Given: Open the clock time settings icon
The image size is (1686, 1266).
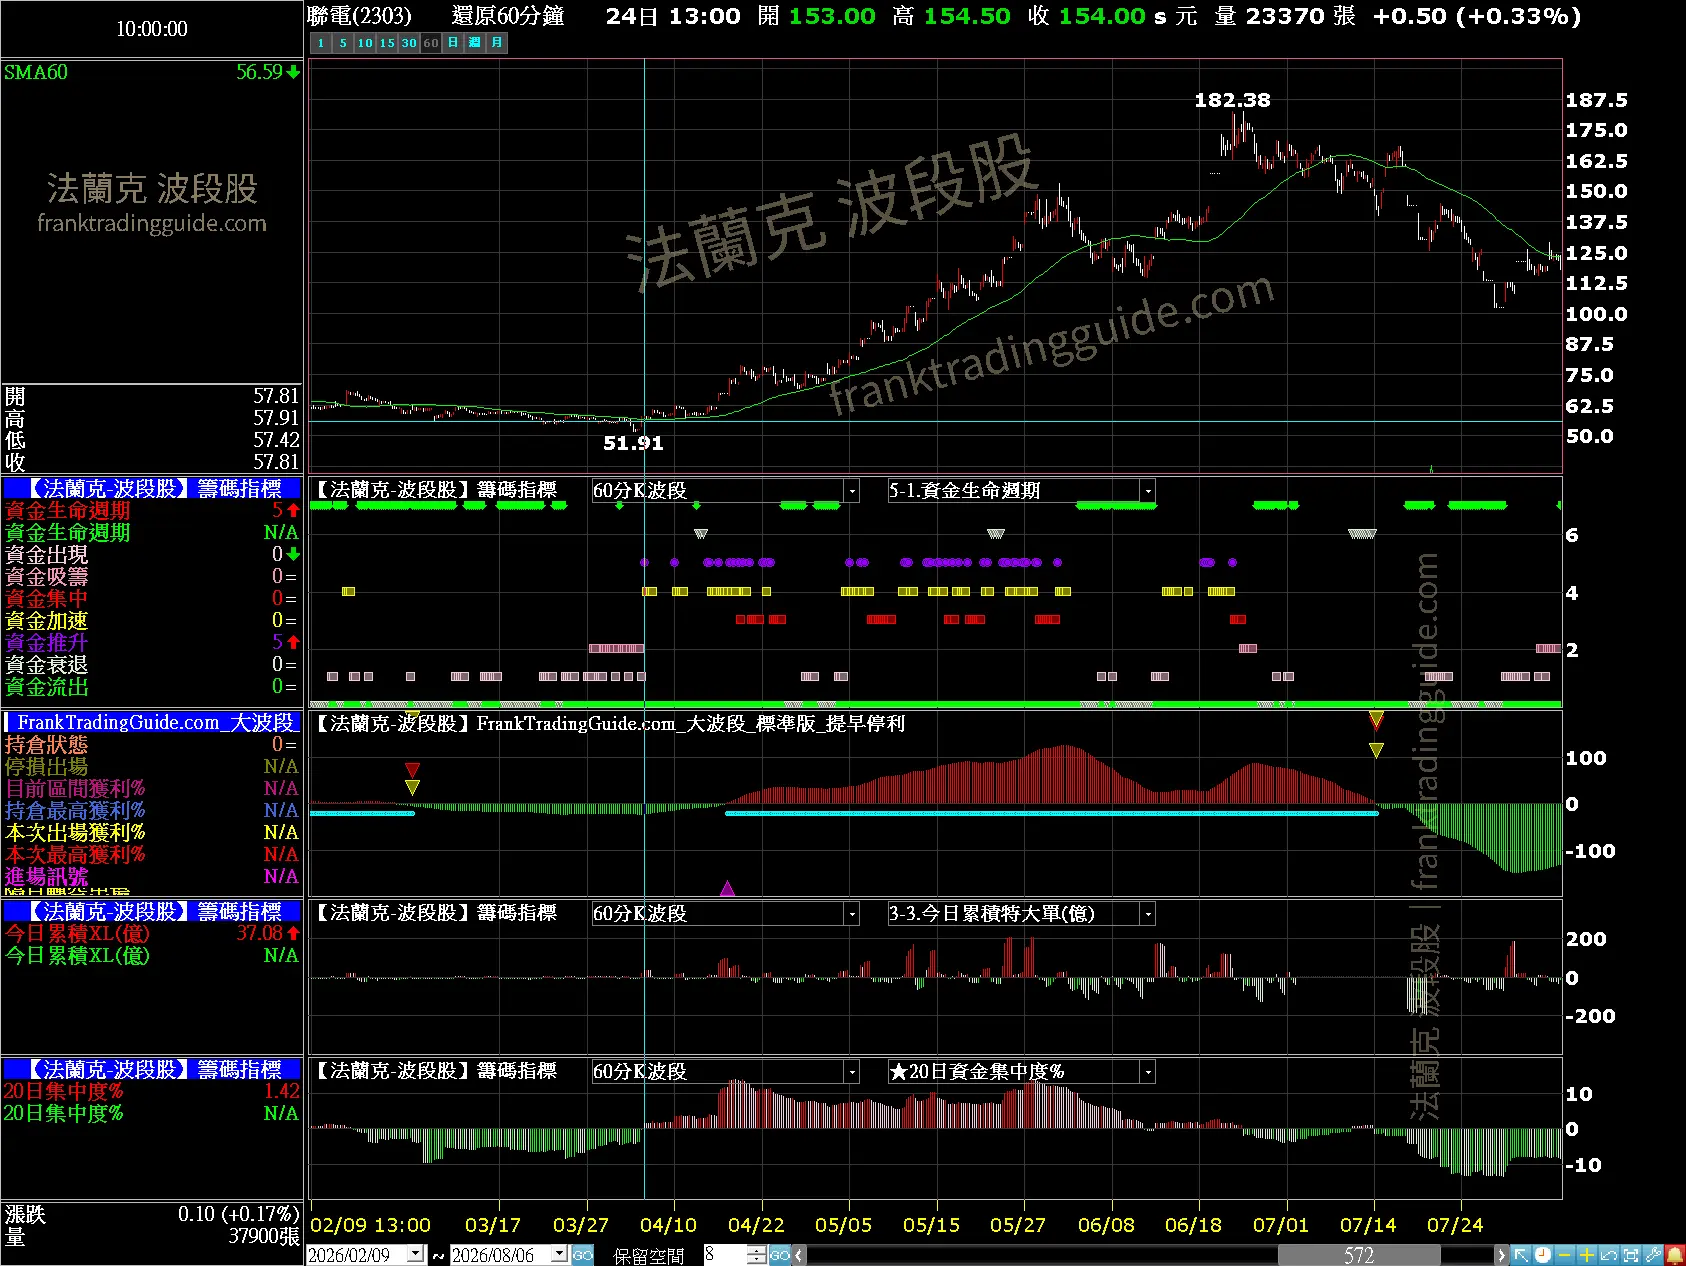Looking at the screenshot, I should coord(1542,1255).
